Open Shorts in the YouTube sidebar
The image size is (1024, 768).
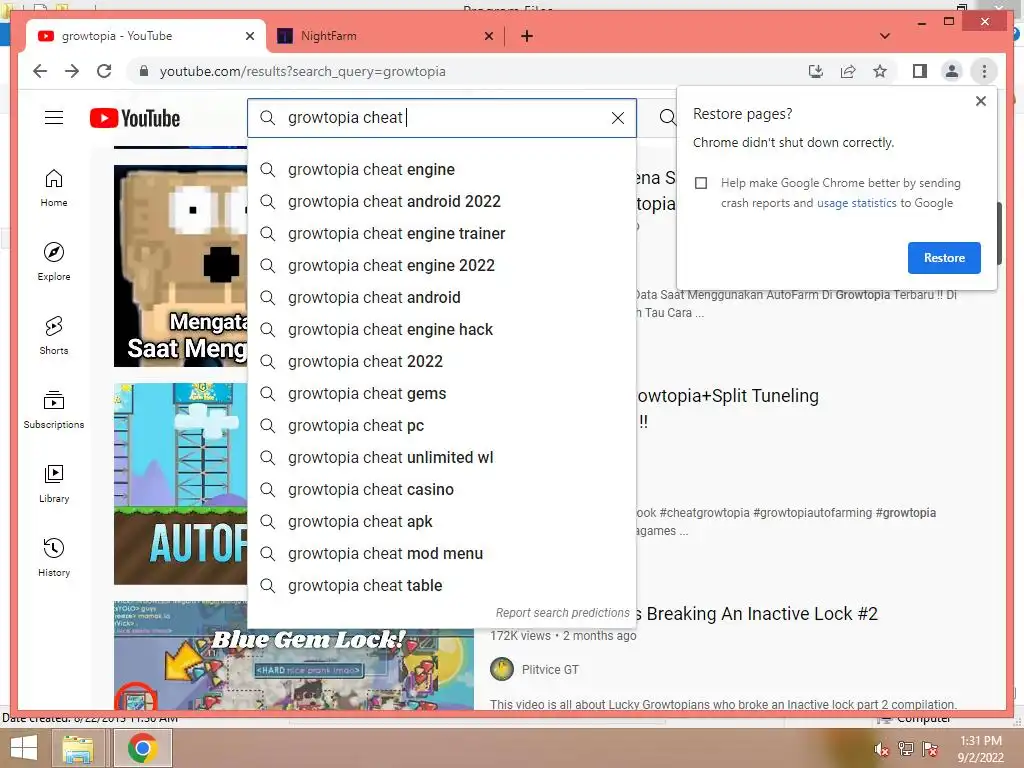click(54, 336)
